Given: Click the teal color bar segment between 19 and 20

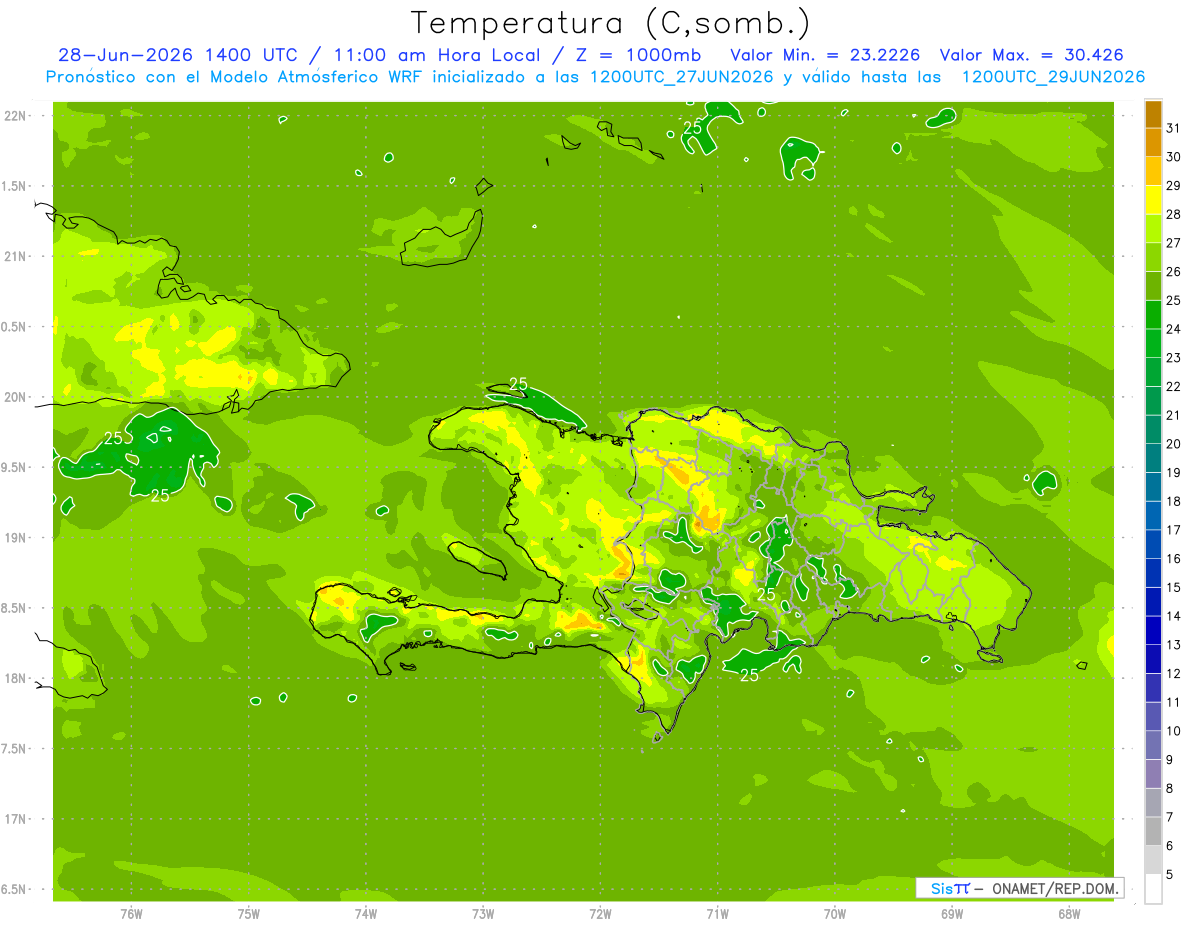Looking at the screenshot, I should click(x=1153, y=458).
